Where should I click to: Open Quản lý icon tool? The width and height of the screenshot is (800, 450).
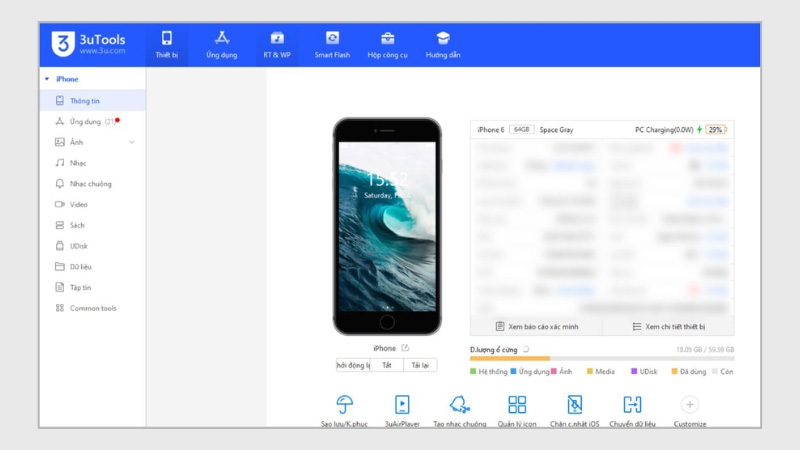click(x=517, y=405)
